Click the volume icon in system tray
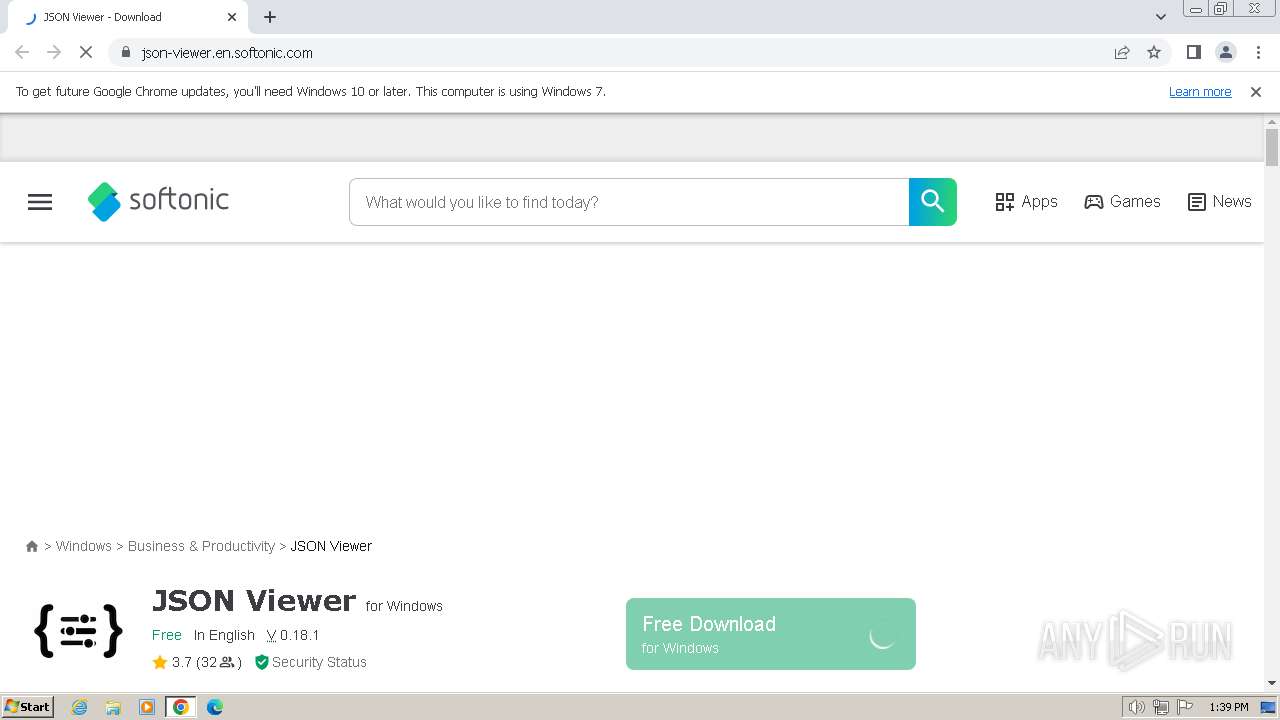1280x720 pixels. [x=1136, y=707]
